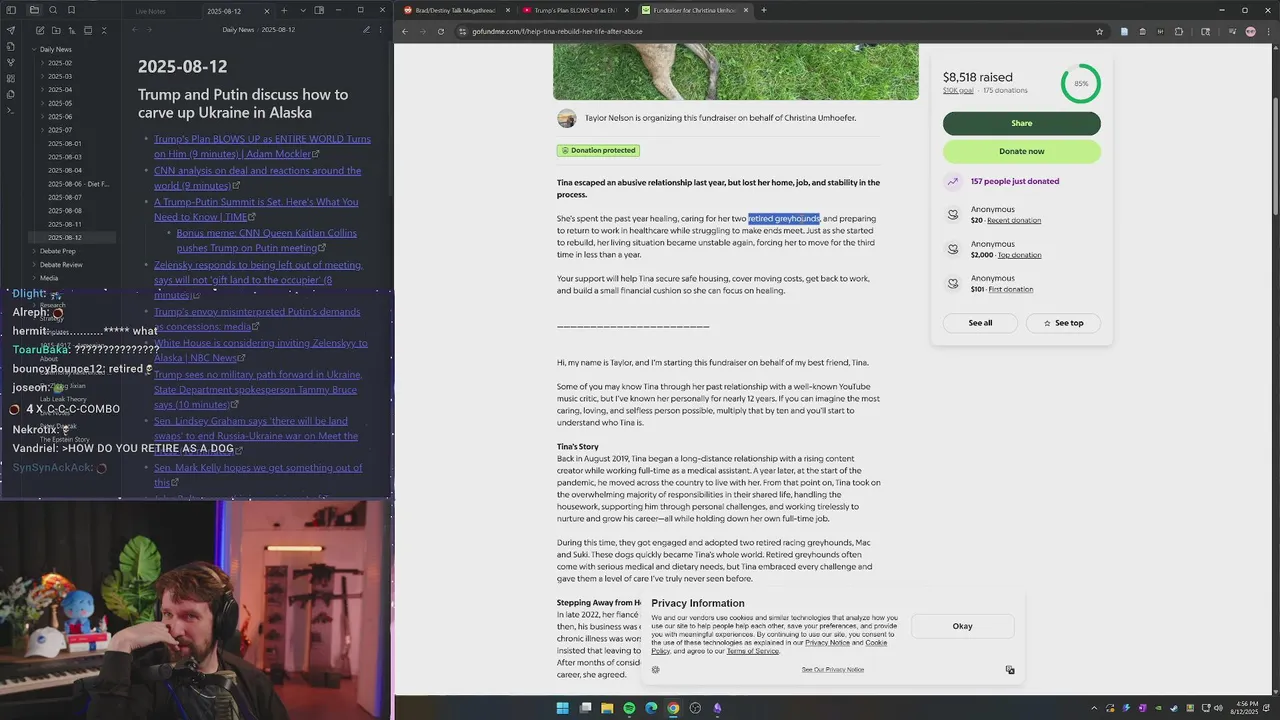Bookmark this page with the star icon
Viewport: 1280px width, 720px height.
(x=1099, y=31)
